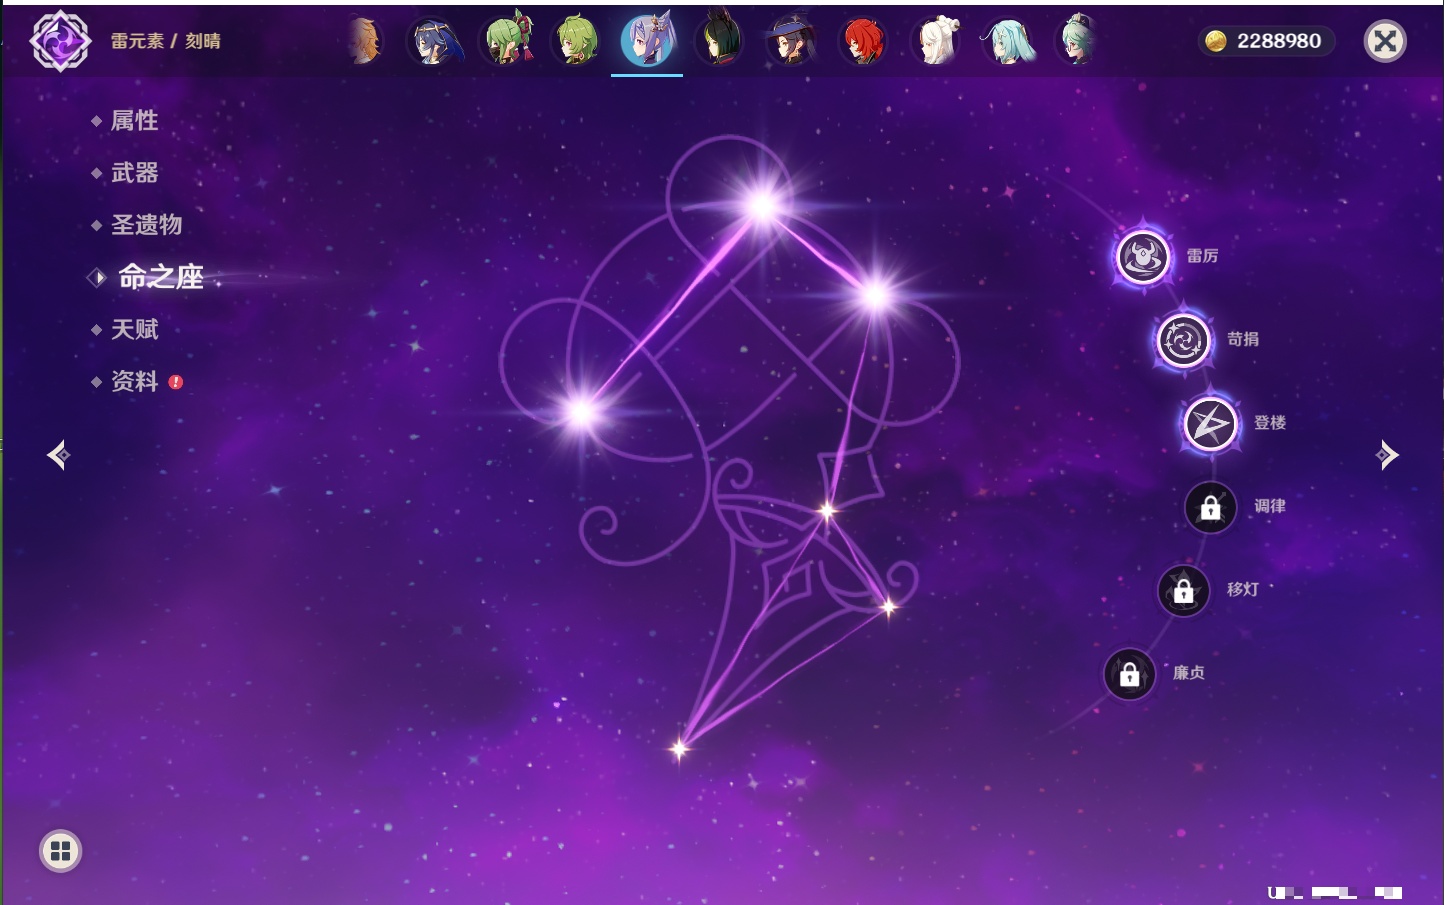Click the Mora amount 2288980

(x=1279, y=41)
